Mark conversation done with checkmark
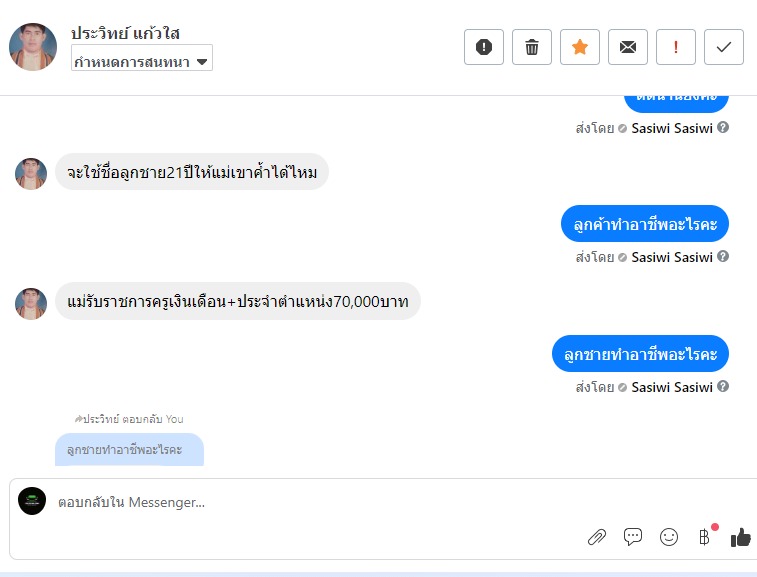The image size is (757, 577). pyautogui.click(x=724, y=47)
